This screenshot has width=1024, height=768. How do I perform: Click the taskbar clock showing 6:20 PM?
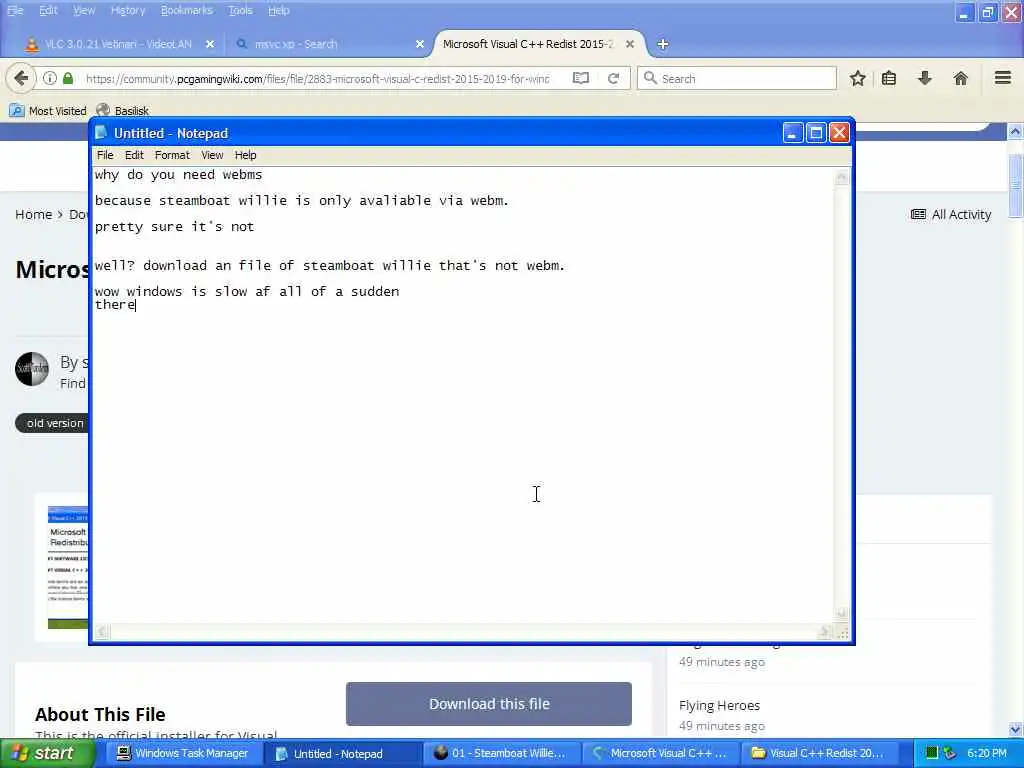coord(987,753)
